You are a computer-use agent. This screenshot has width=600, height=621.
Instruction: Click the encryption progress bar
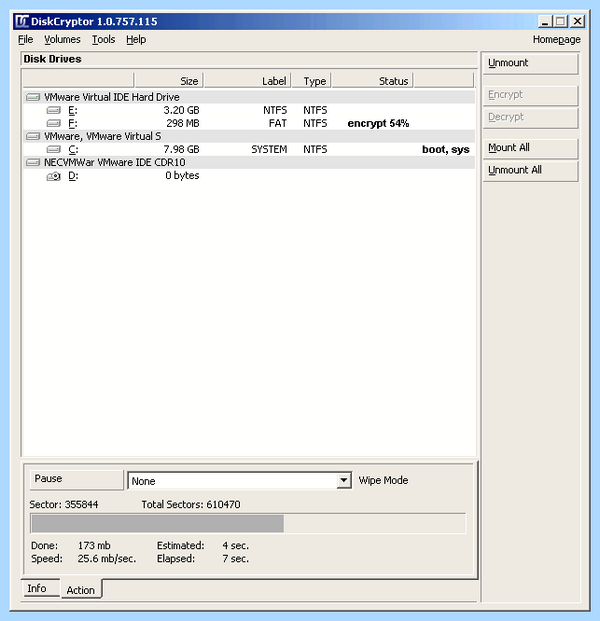click(x=248, y=524)
